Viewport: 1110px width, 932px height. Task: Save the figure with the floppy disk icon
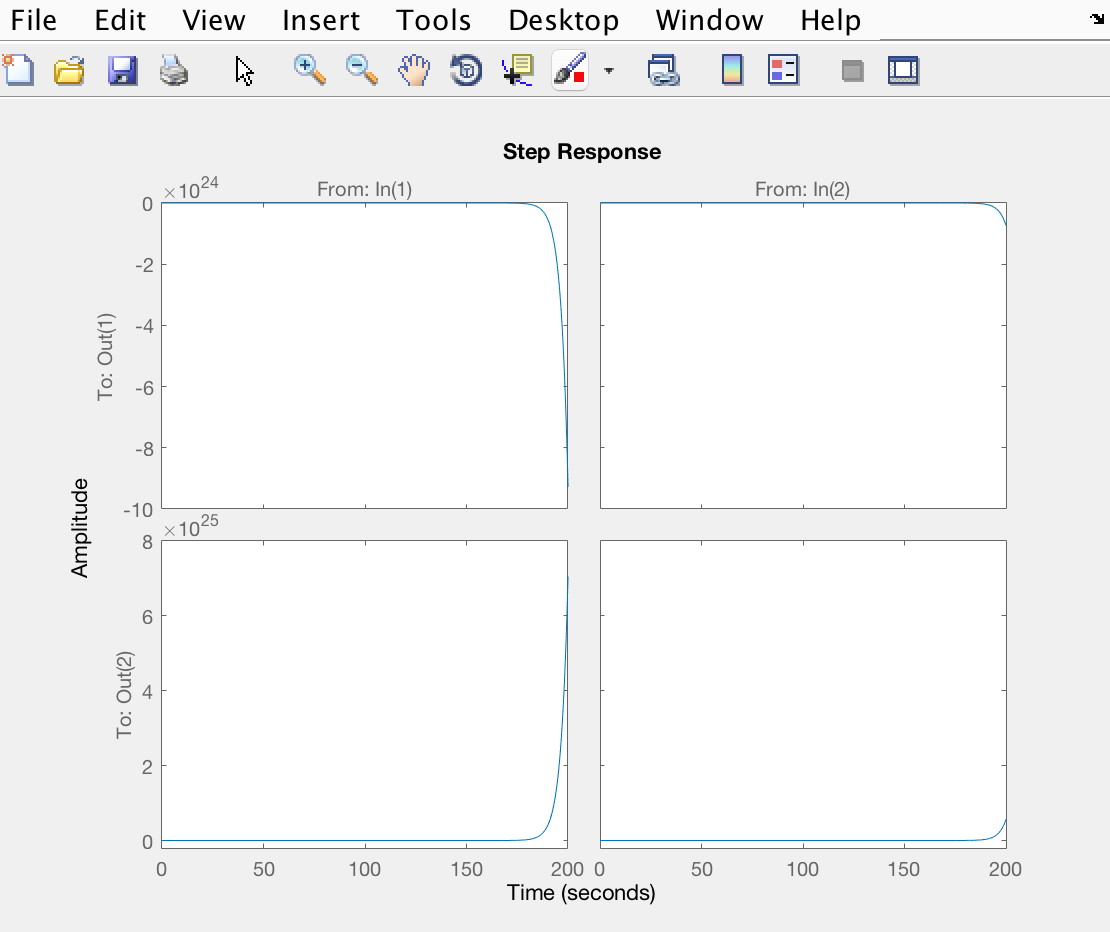(x=122, y=71)
